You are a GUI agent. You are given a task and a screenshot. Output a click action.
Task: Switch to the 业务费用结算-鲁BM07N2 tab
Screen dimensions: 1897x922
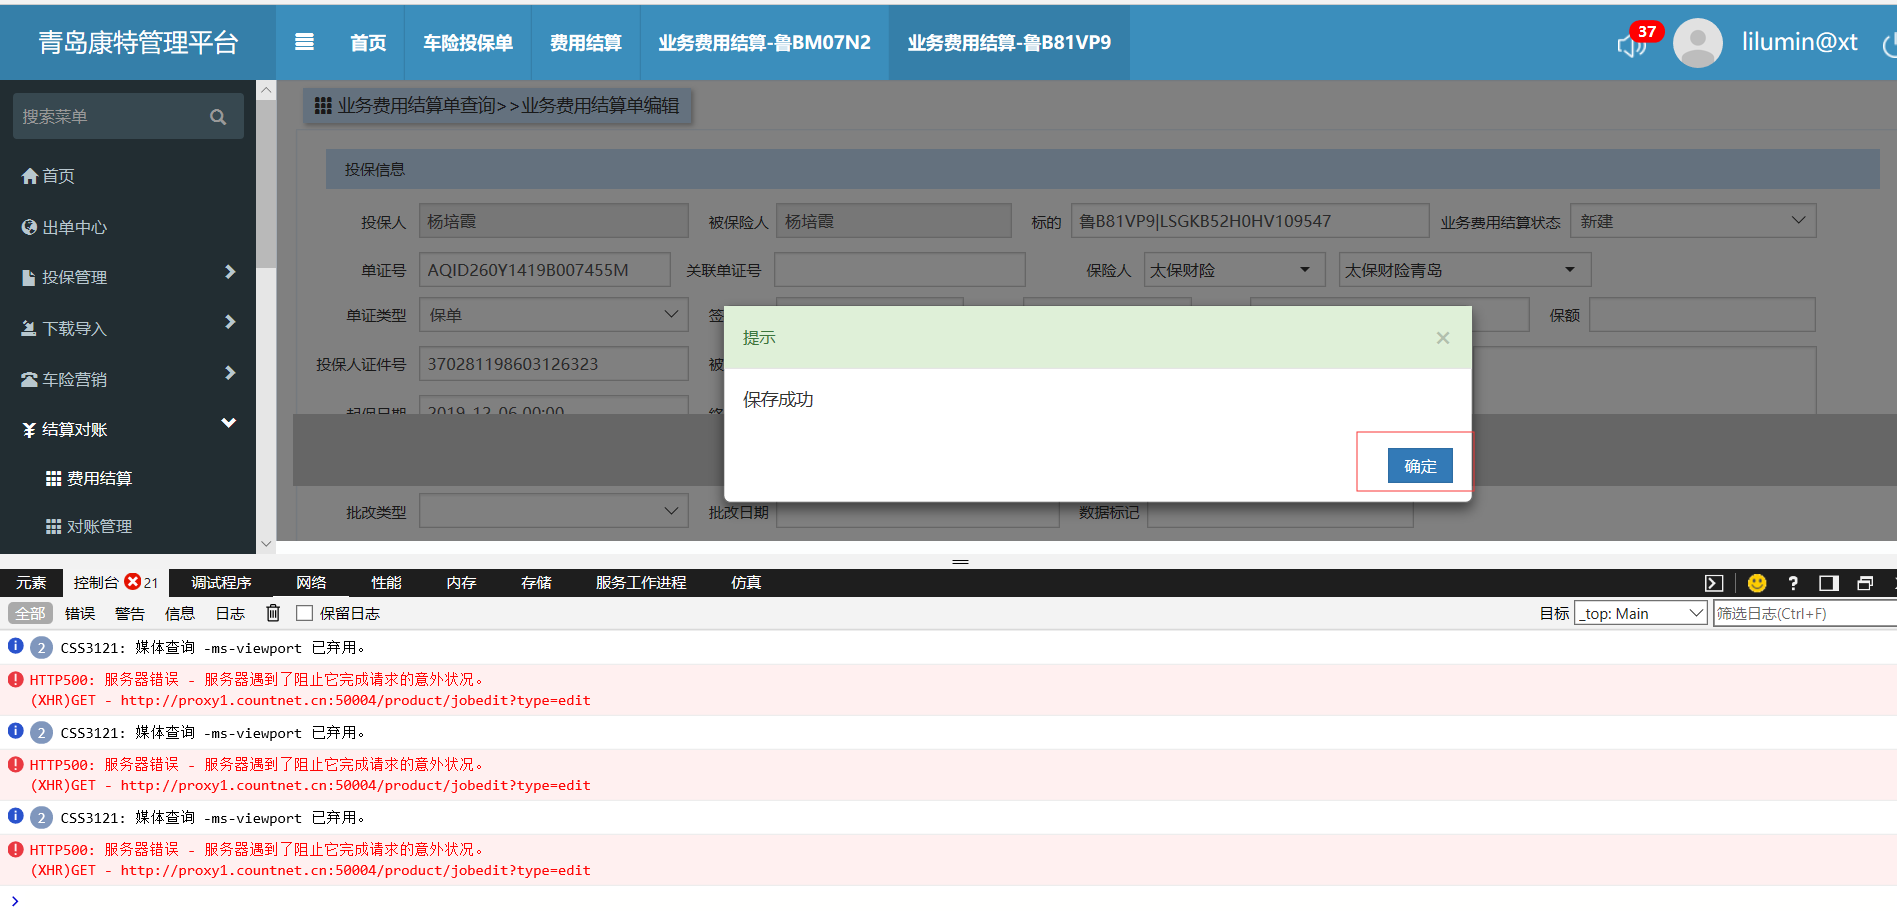click(x=764, y=43)
